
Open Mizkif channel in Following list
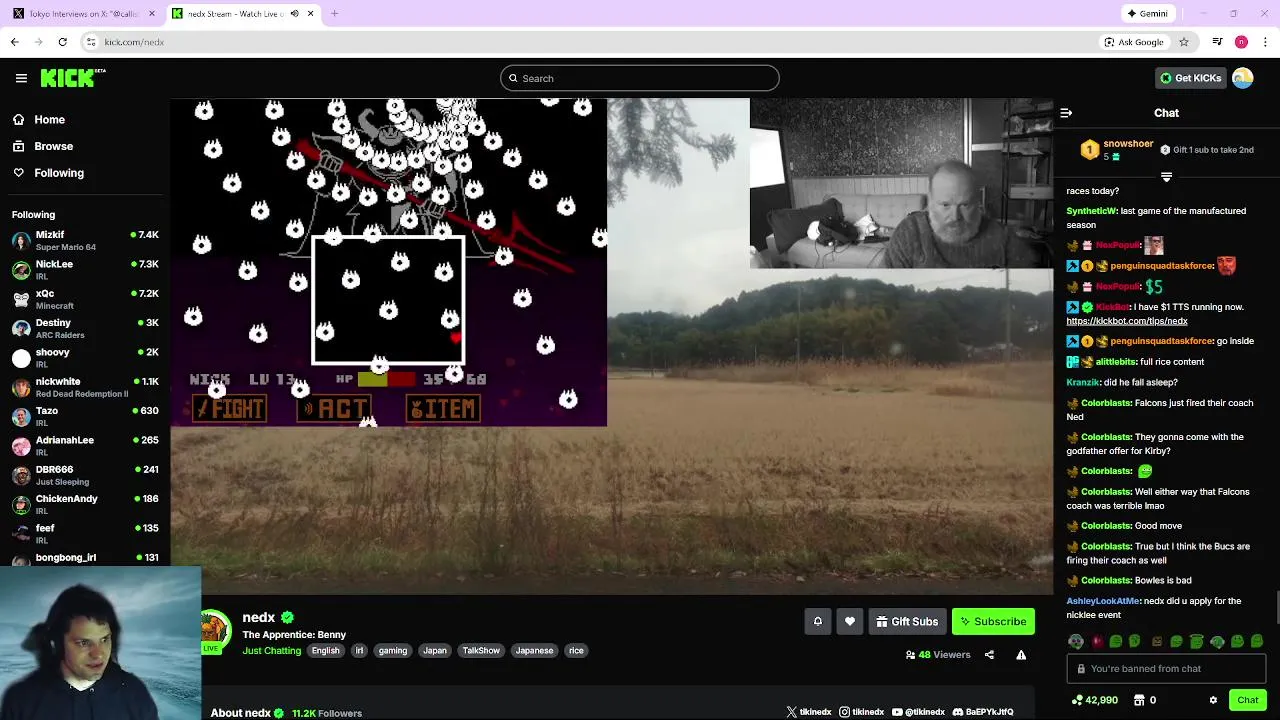85,241
